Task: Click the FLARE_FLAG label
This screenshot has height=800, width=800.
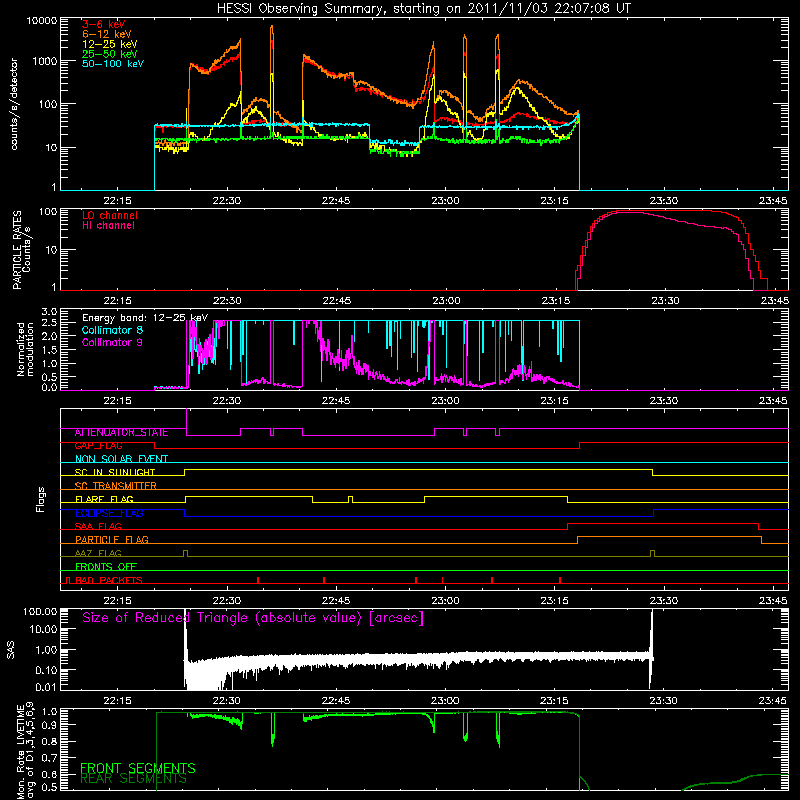Action: click(104, 499)
